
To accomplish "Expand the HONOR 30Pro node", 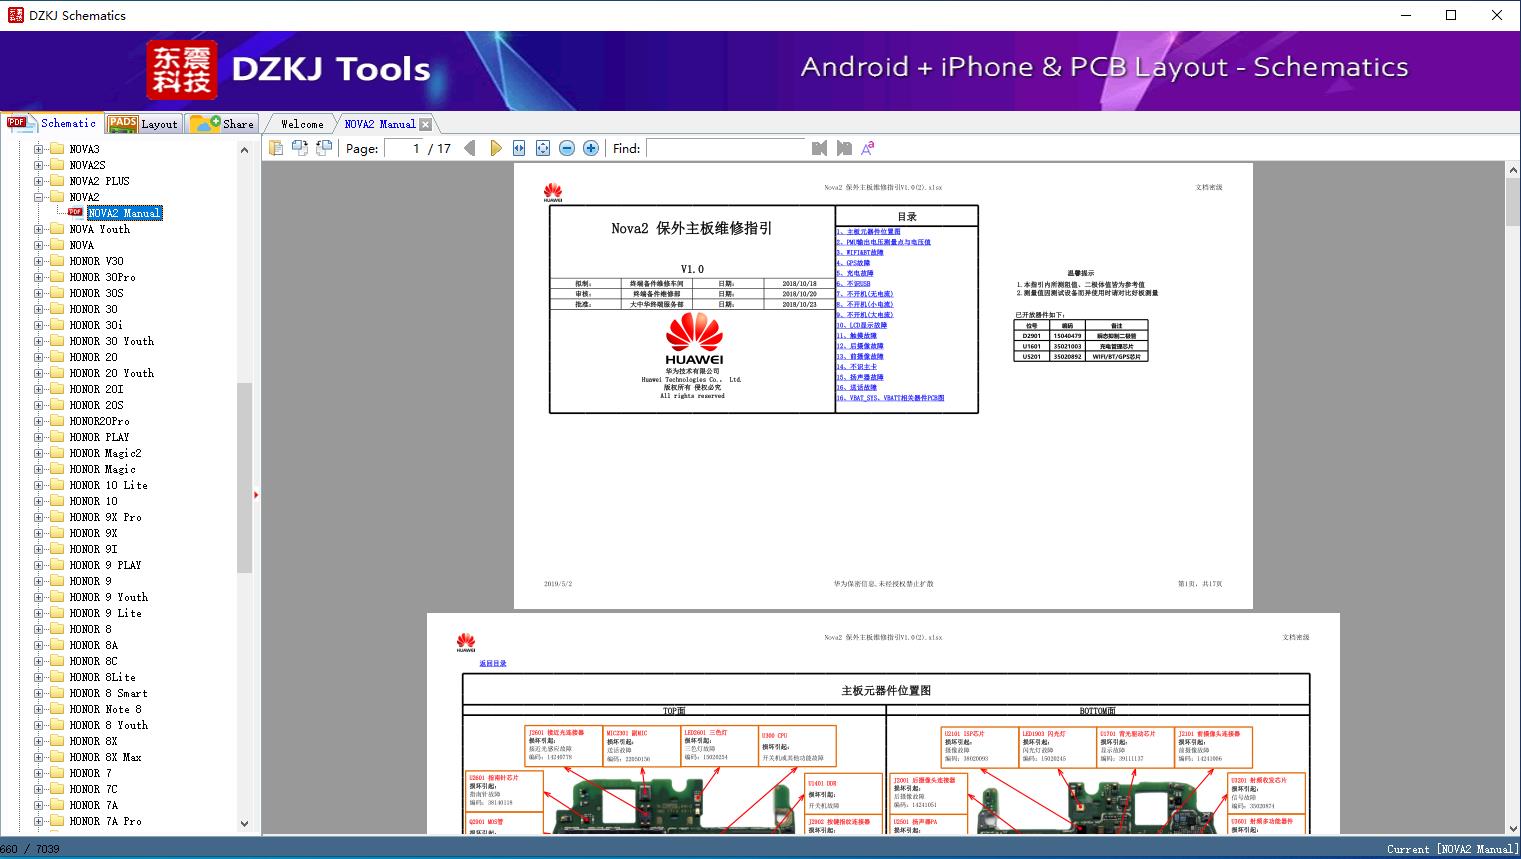I will click(x=38, y=277).
